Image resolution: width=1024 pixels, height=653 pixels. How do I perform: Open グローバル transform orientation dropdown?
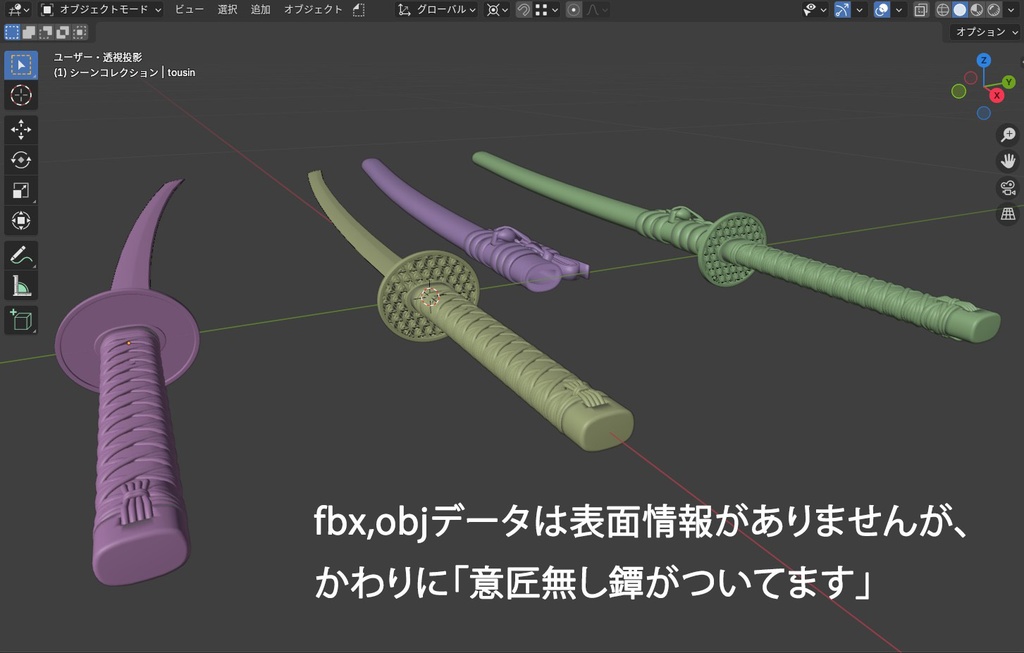pos(436,10)
